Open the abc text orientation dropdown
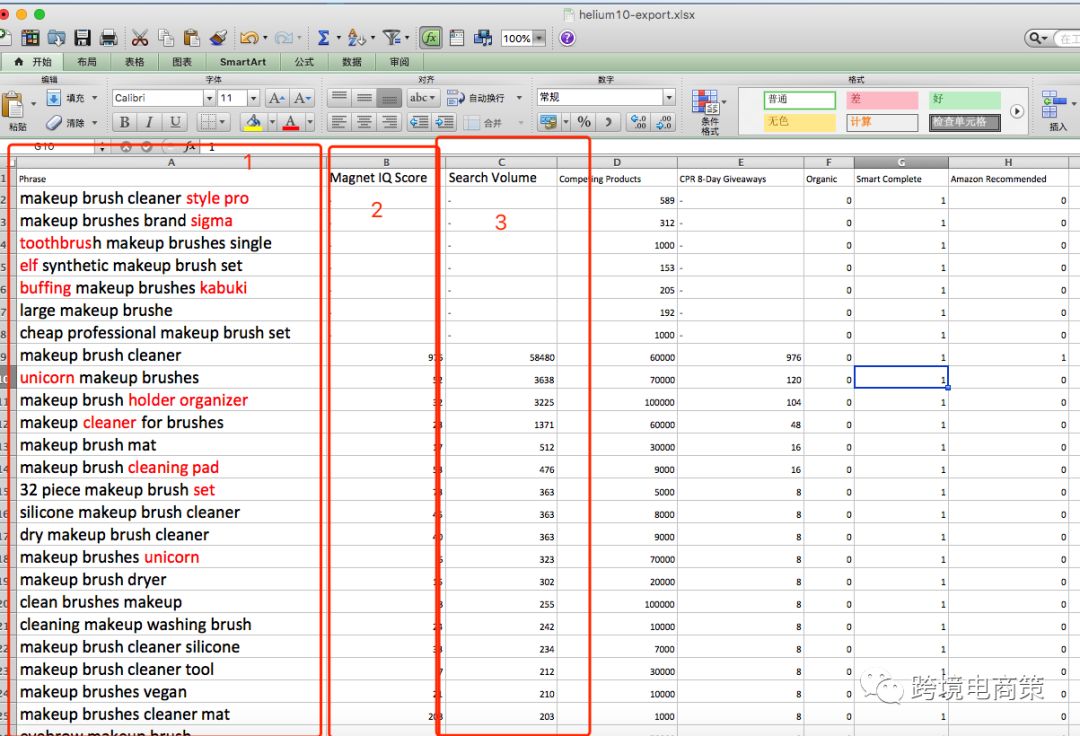The image size is (1080, 736). [423, 98]
